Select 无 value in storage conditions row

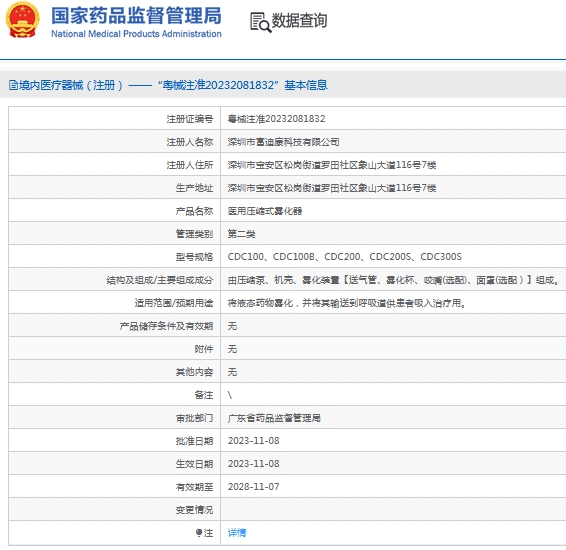(x=232, y=326)
